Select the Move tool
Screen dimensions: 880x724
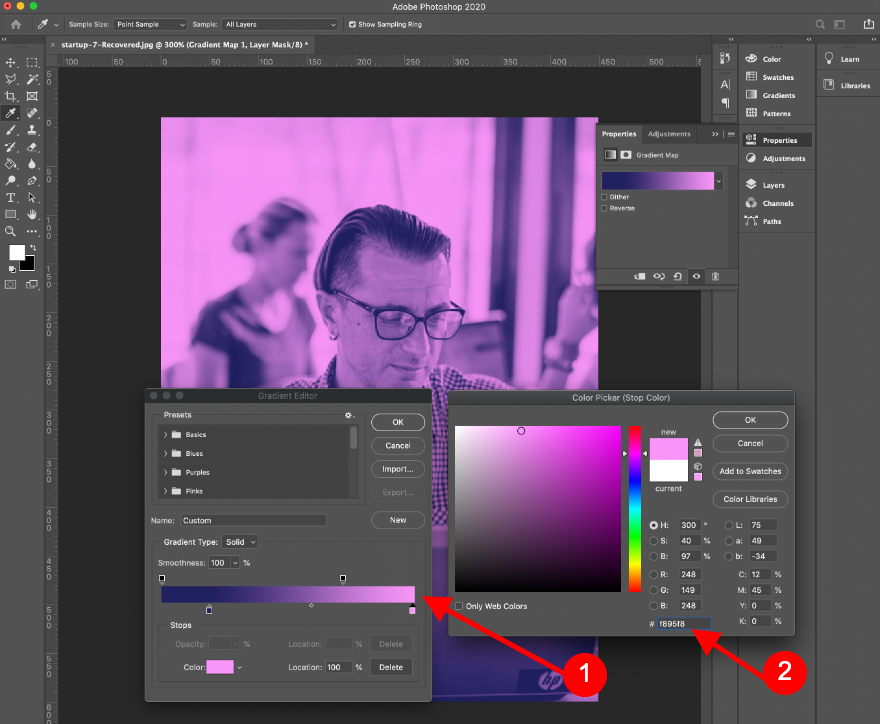11,62
